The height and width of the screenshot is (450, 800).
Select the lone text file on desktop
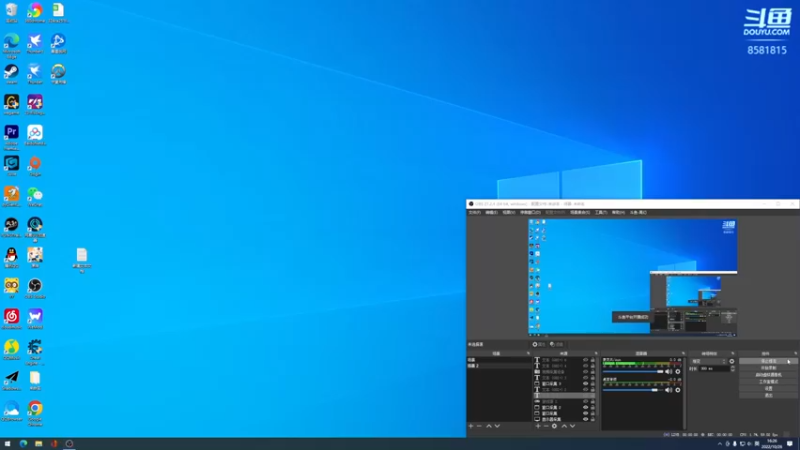(82, 260)
